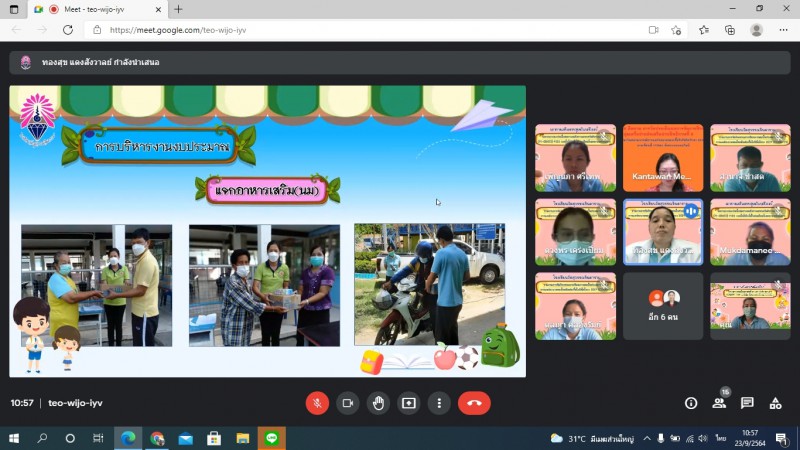800x450 pixels.
Task: Leave the call with red hang-up button
Action: pos(474,403)
